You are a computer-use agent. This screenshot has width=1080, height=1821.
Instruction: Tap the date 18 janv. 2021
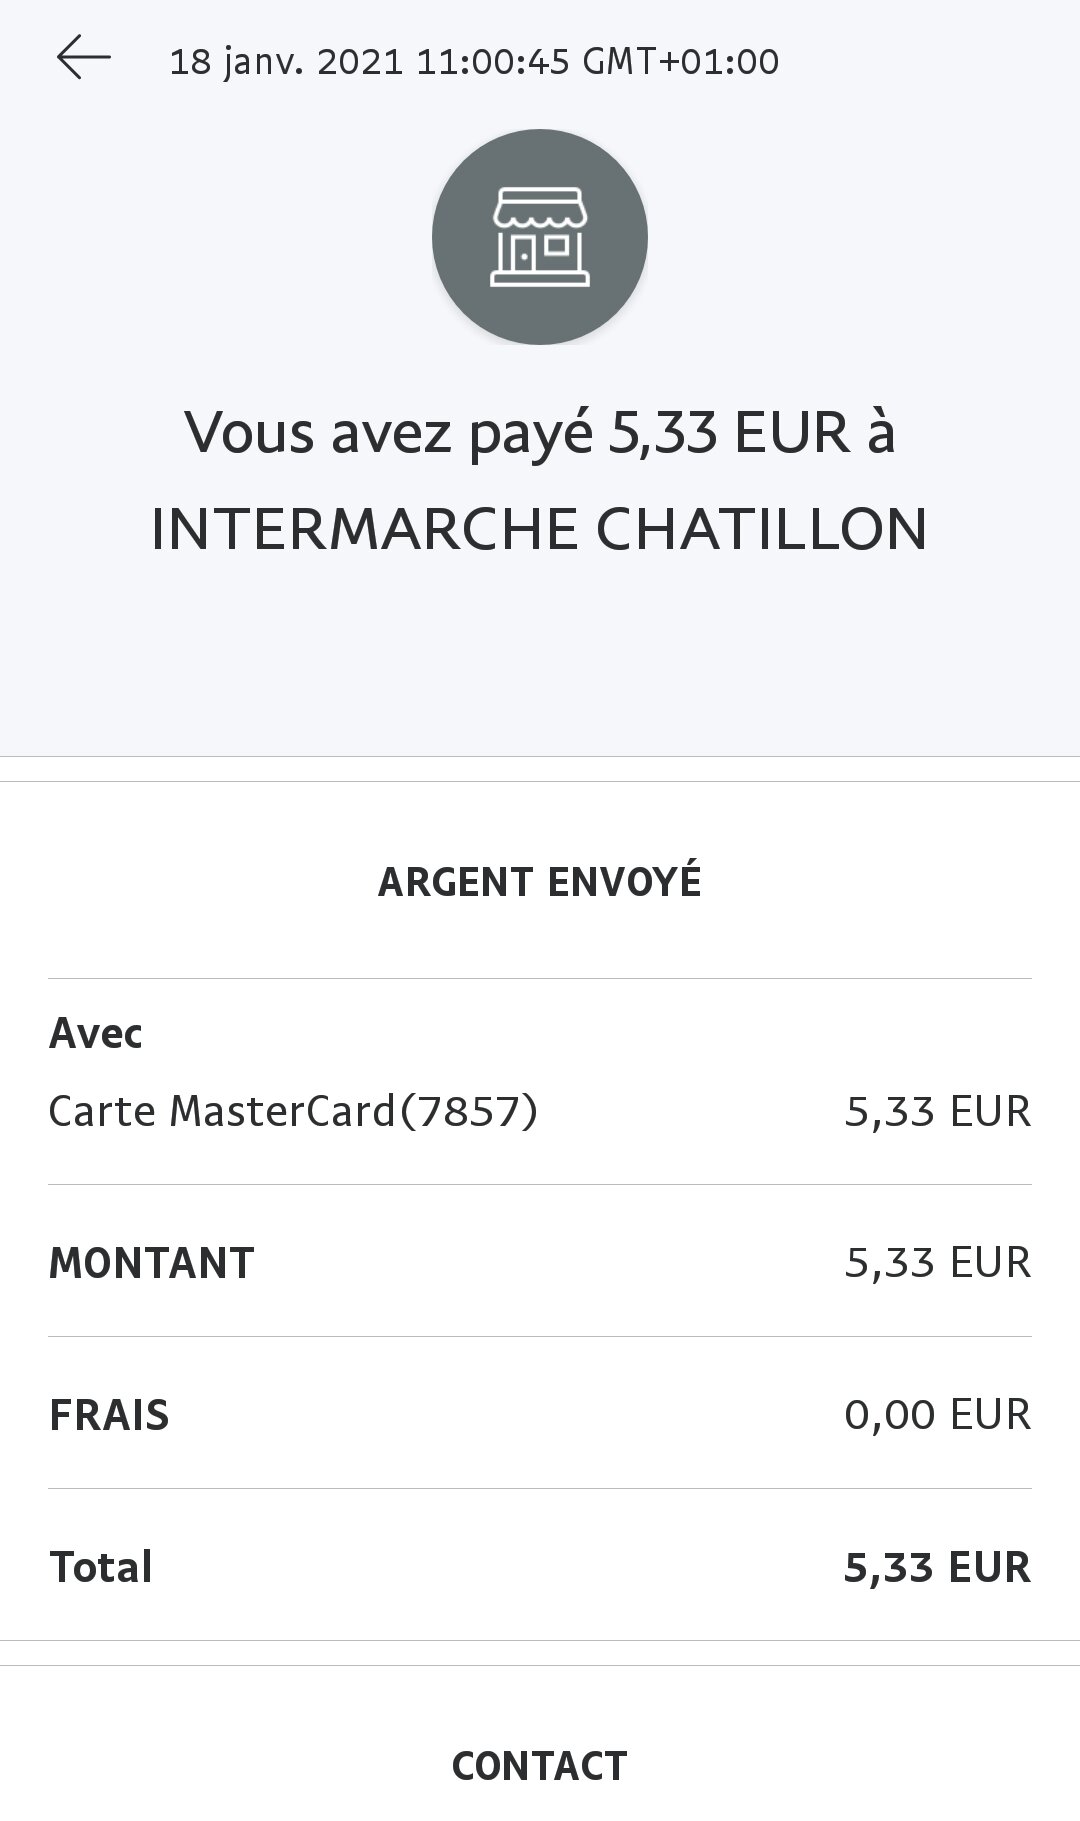pyautogui.click(x=286, y=62)
